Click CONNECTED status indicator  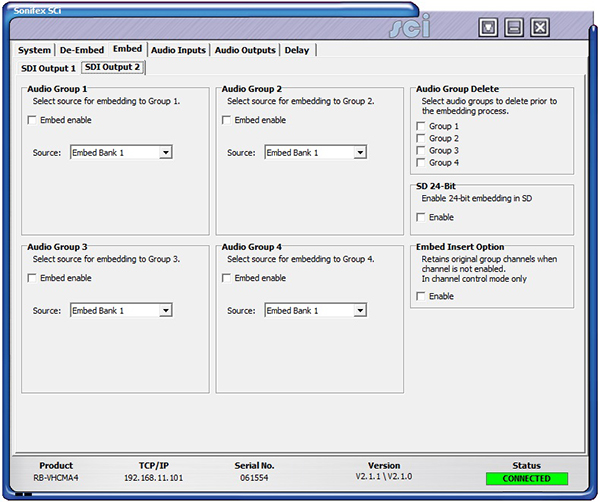click(527, 479)
